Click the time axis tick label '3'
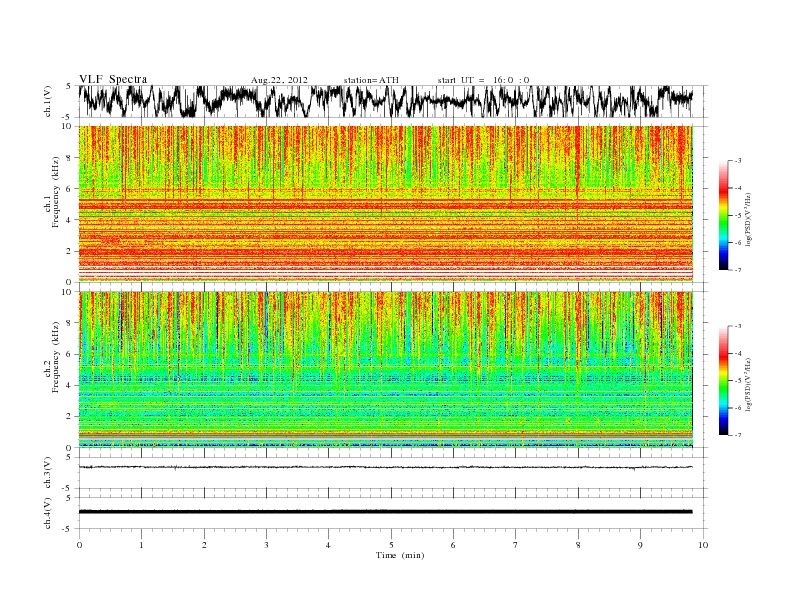792x612 pixels. (266, 545)
